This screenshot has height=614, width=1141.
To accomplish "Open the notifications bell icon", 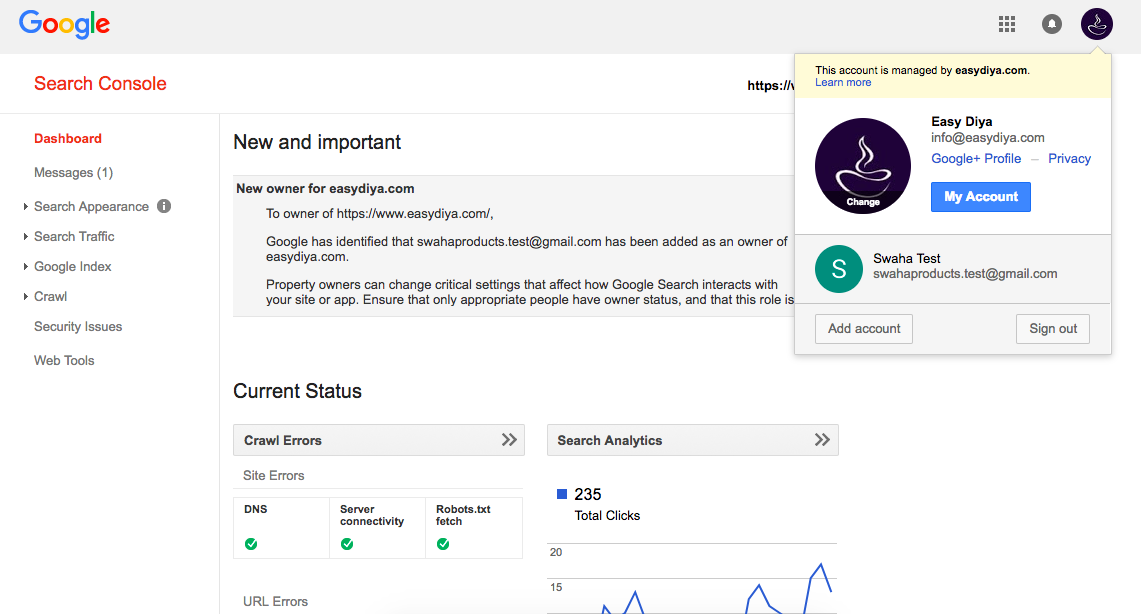I will [1051, 25].
